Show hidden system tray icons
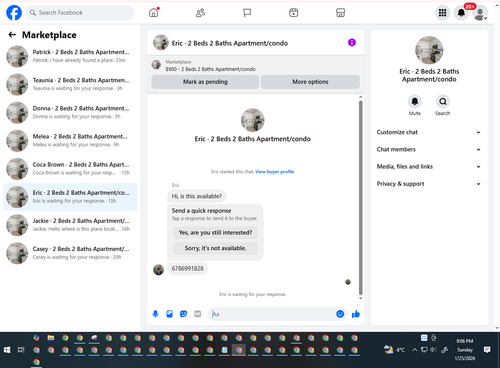Viewport: 500px width, 368px height. pos(414,350)
